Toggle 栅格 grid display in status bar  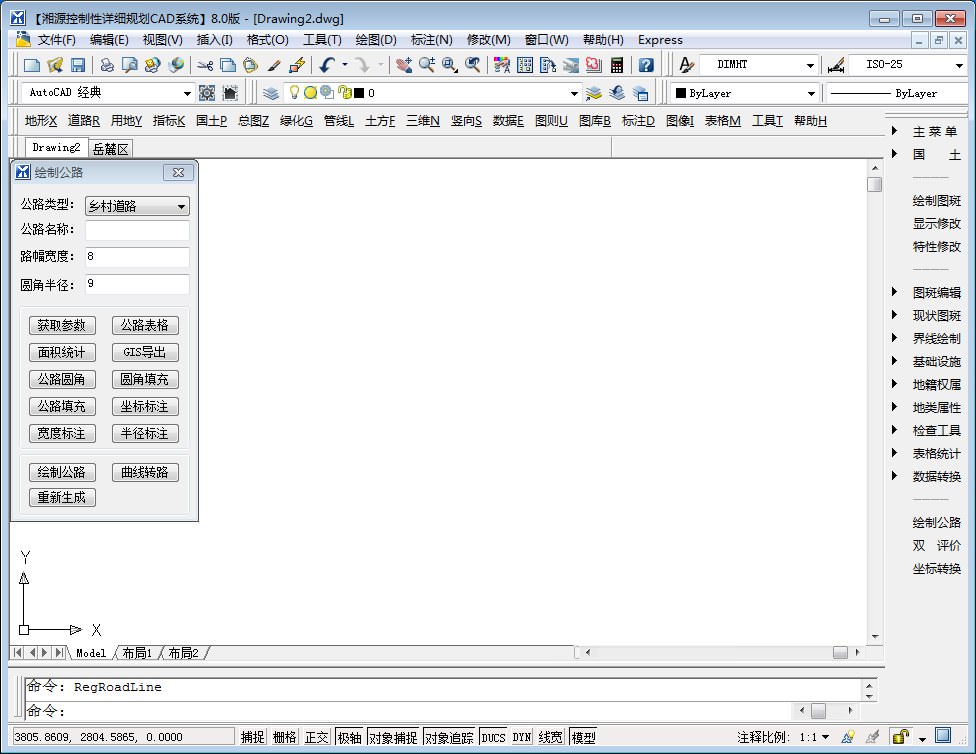click(x=285, y=737)
